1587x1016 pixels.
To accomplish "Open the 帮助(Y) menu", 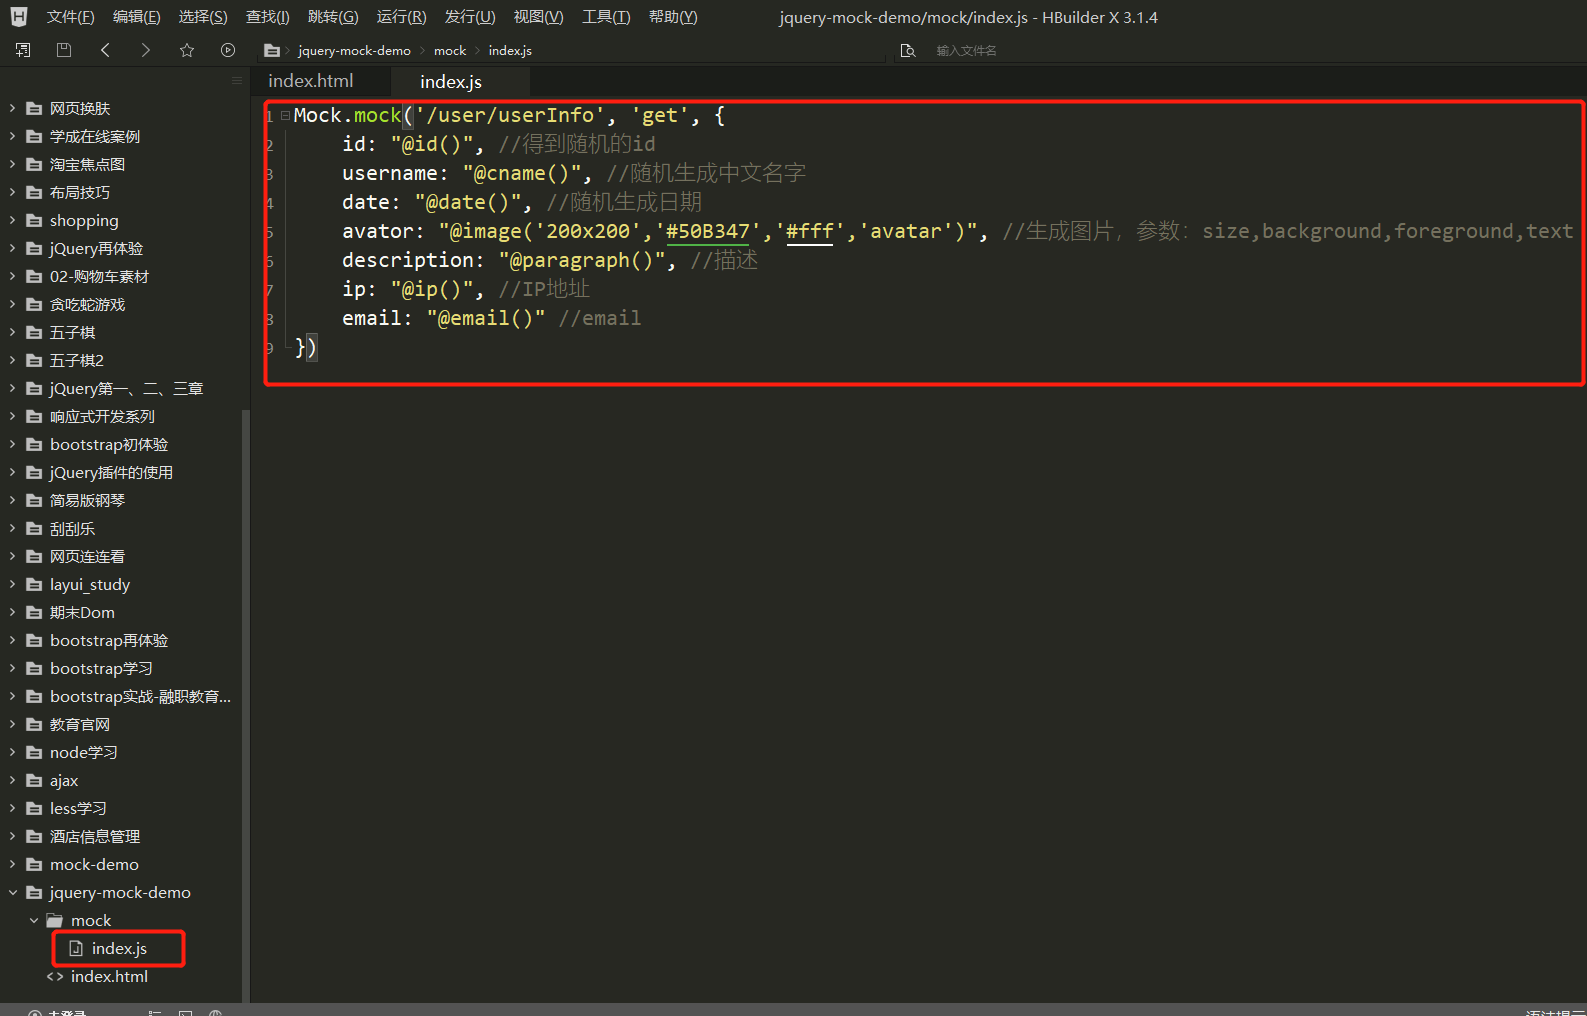I will point(673,17).
